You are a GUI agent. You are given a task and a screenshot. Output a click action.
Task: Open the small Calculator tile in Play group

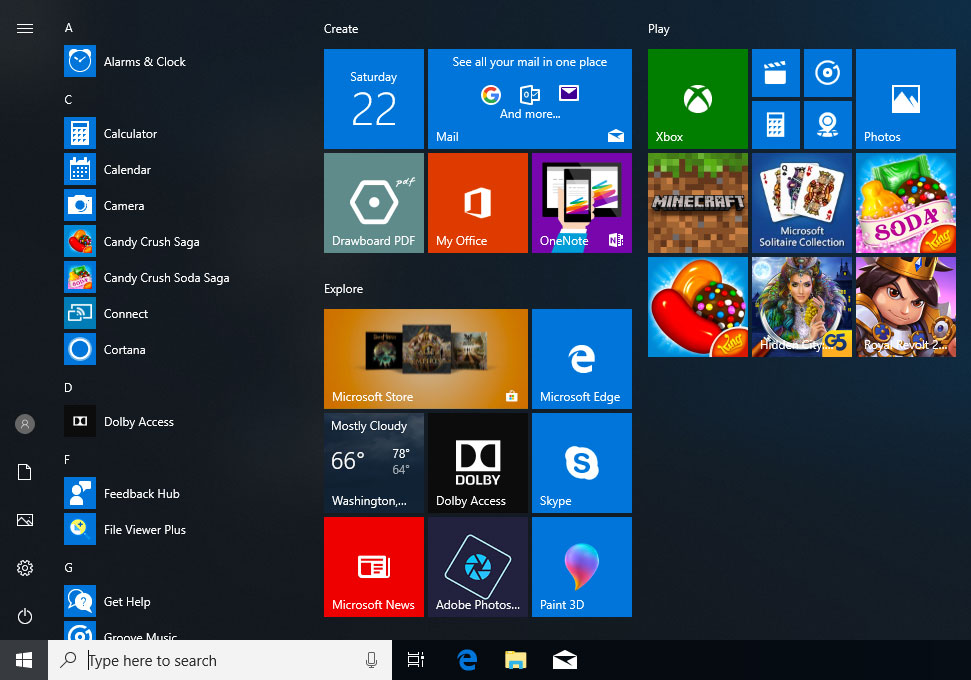(x=776, y=125)
